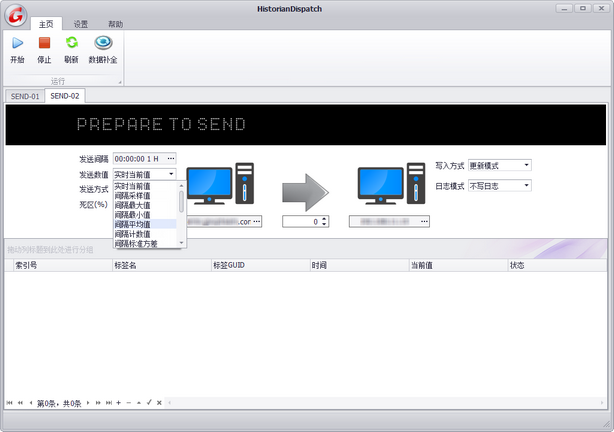Select 间隔最大值 in dropdown list
This screenshot has height=432, width=614.
tap(145, 205)
